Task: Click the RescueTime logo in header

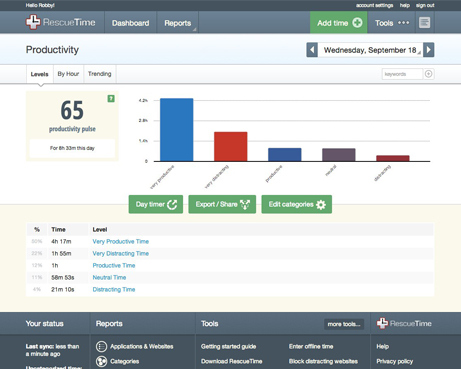Action: point(61,22)
